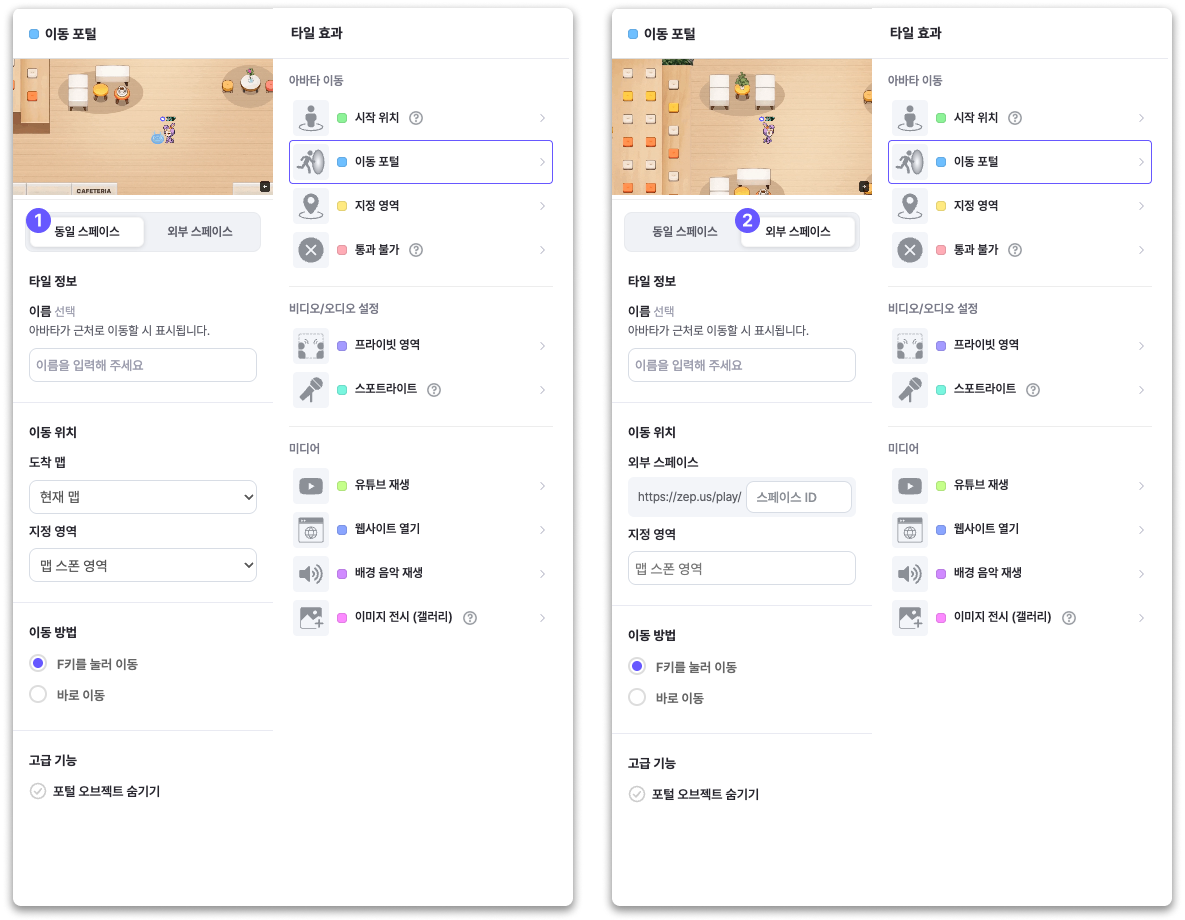Switch to 동일 스페이스 tab in left panel
Screen dimensions: 1185x920
click(x=86, y=231)
